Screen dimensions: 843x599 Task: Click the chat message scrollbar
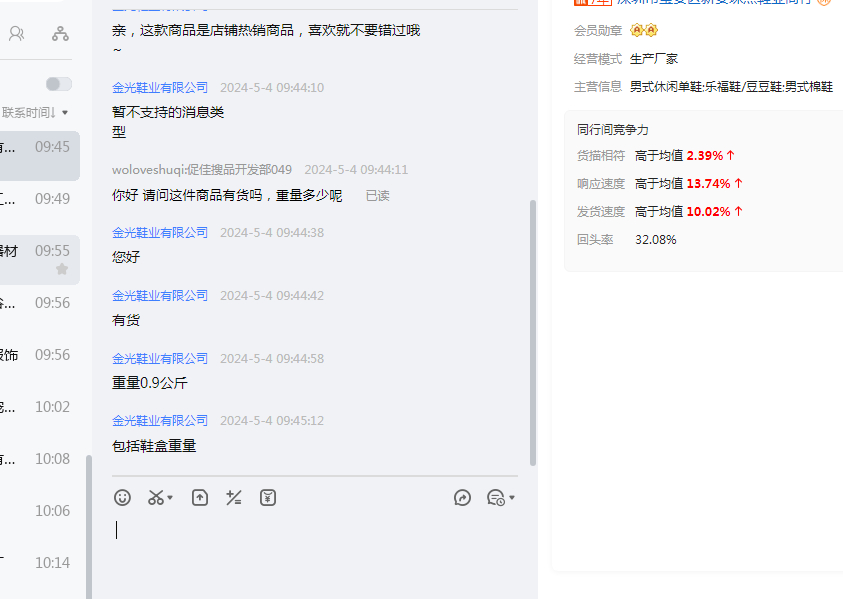point(533,333)
